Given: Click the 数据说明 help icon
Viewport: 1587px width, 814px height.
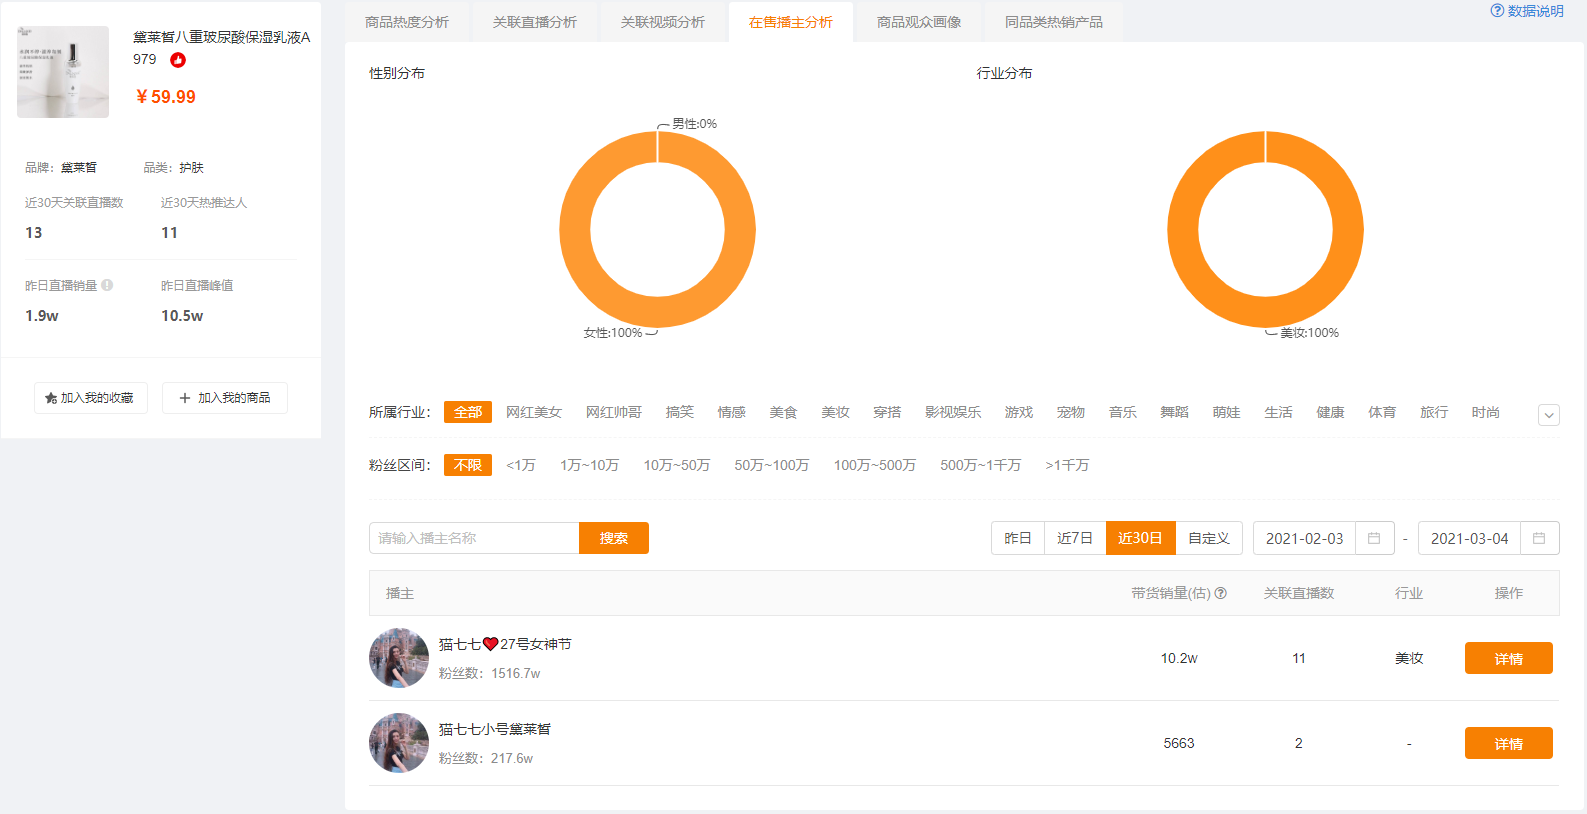Looking at the screenshot, I should point(1497,11).
